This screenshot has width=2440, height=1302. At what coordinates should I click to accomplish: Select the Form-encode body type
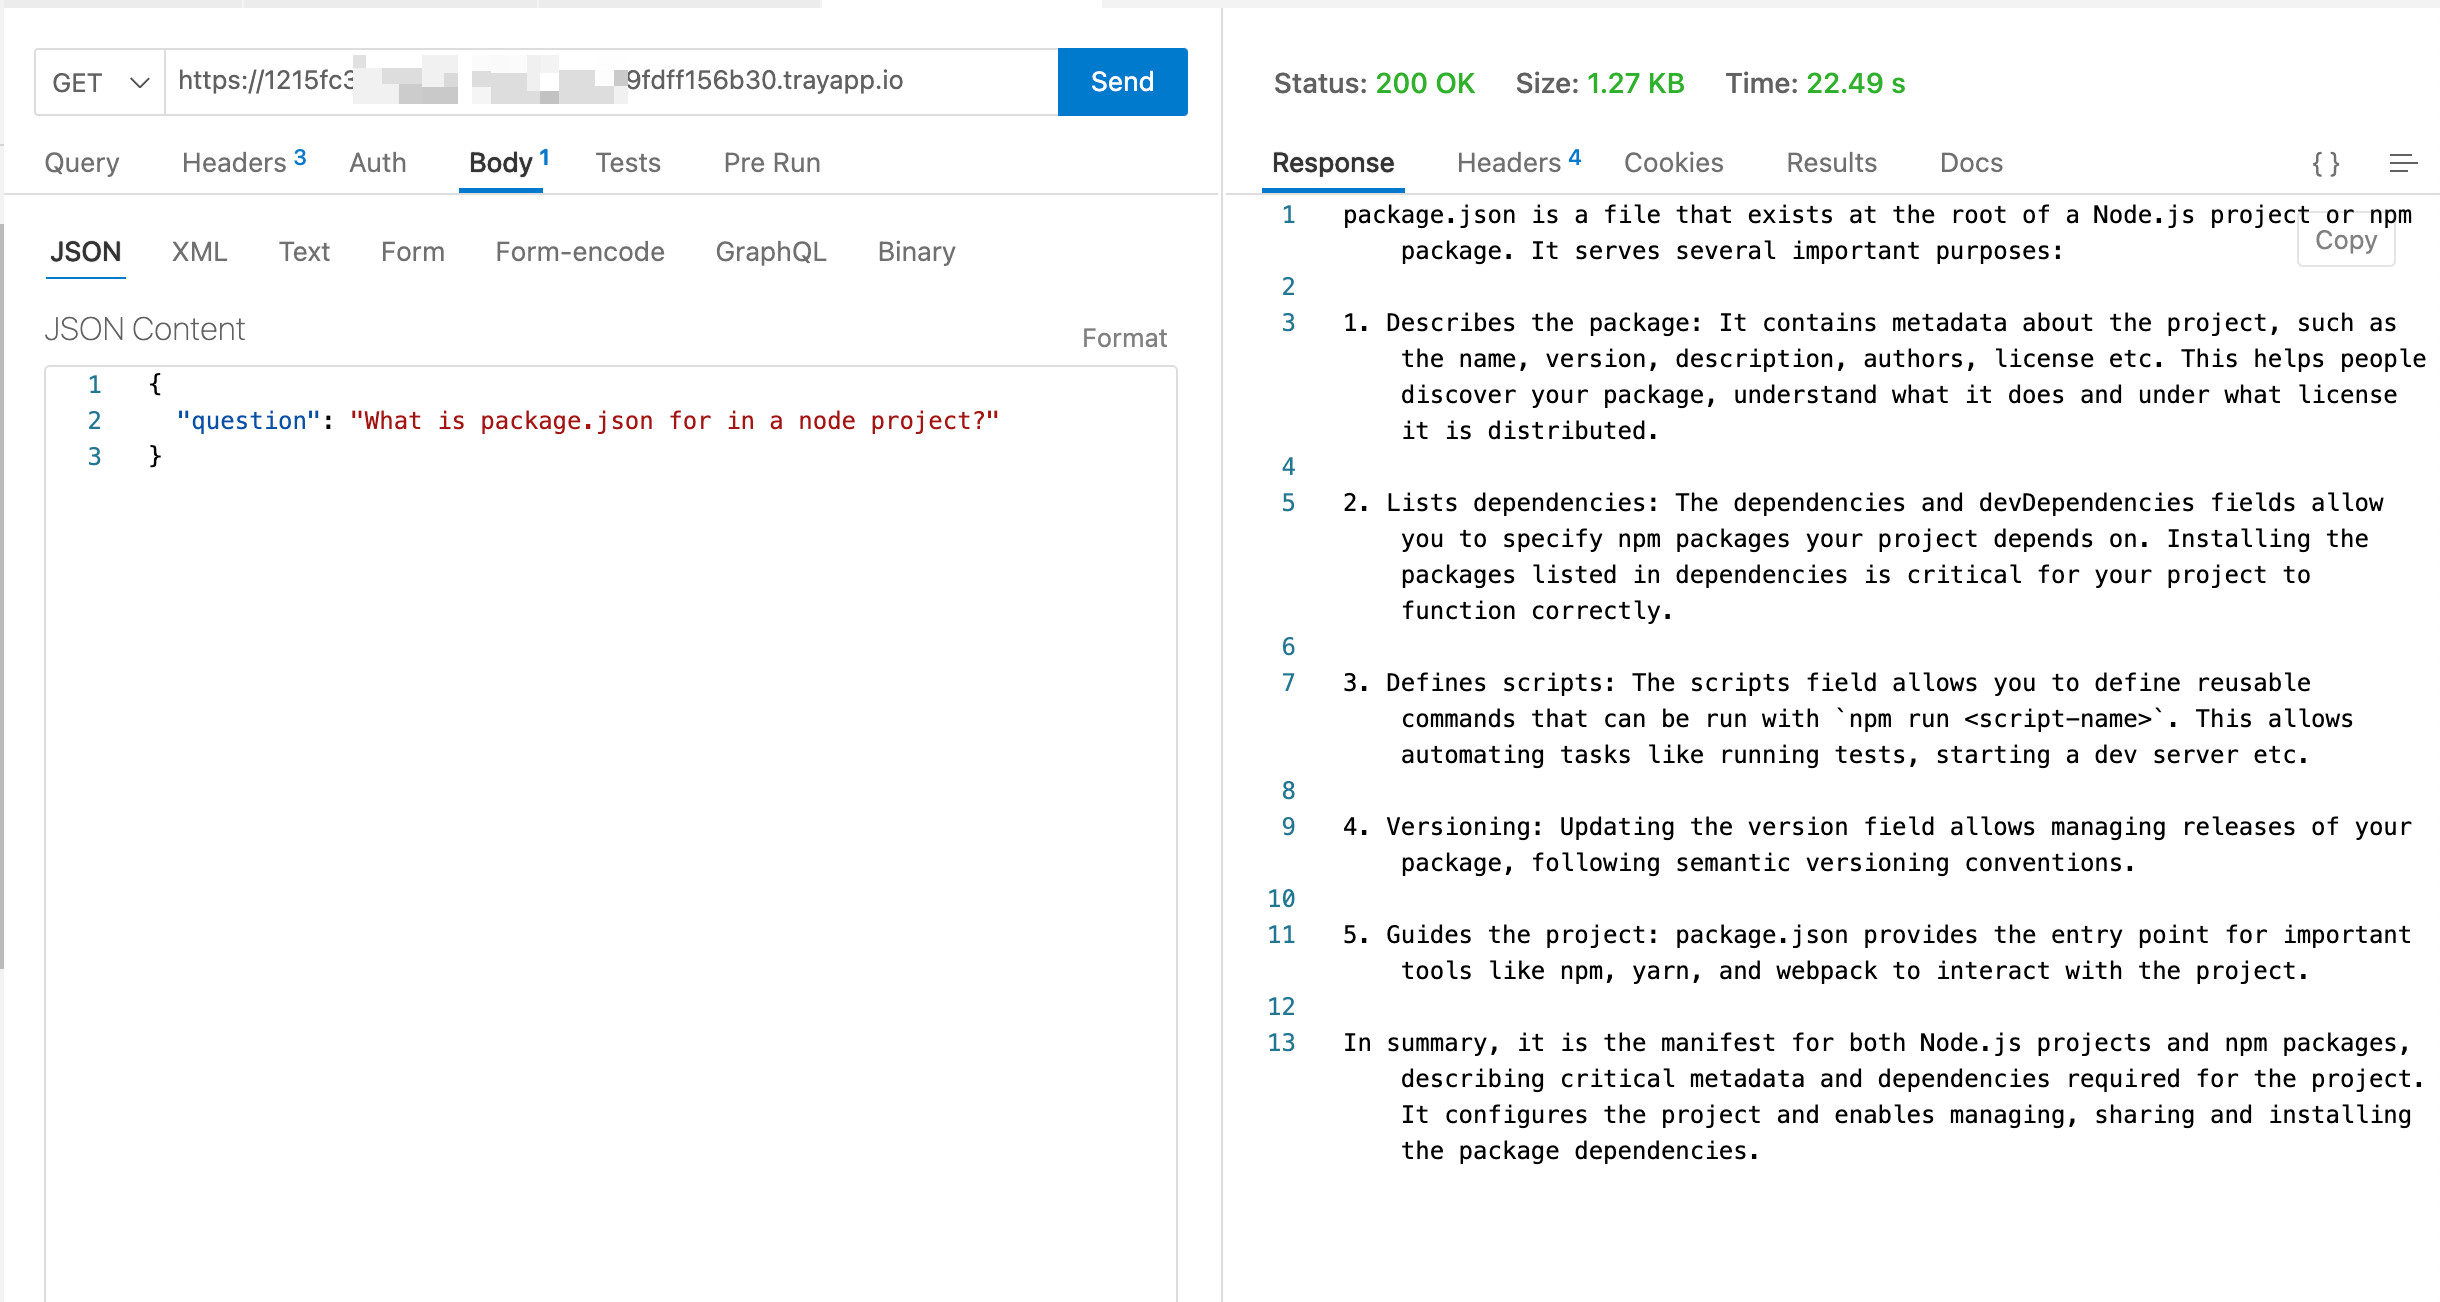[x=579, y=251]
